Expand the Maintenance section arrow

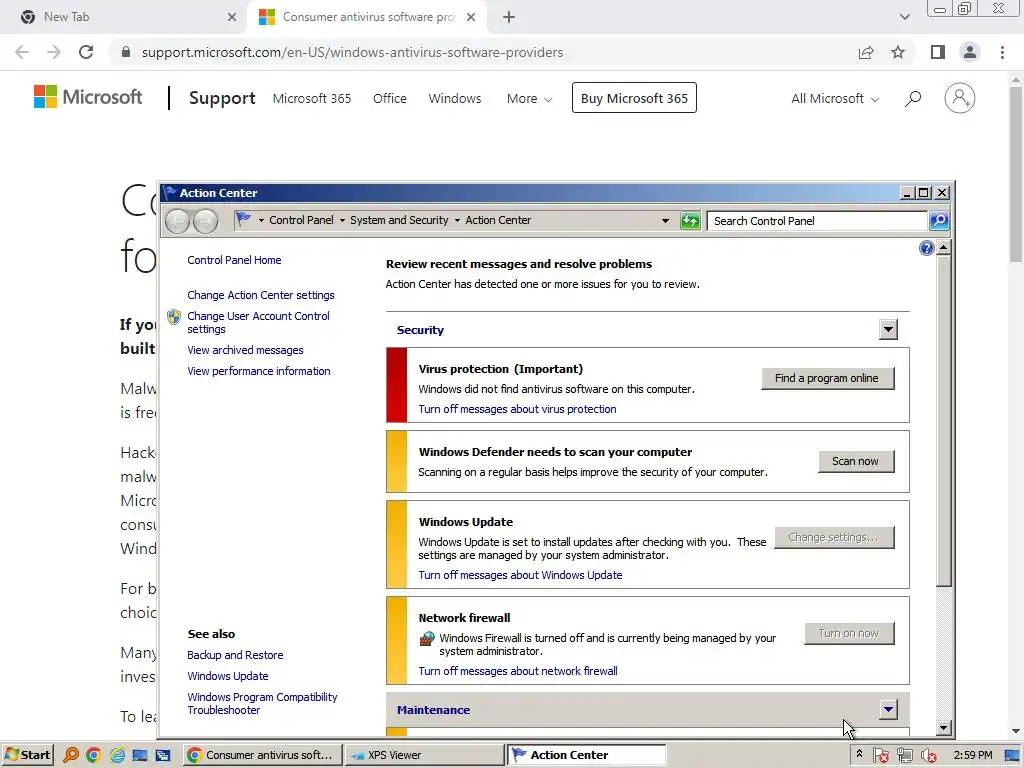[888, 709]
